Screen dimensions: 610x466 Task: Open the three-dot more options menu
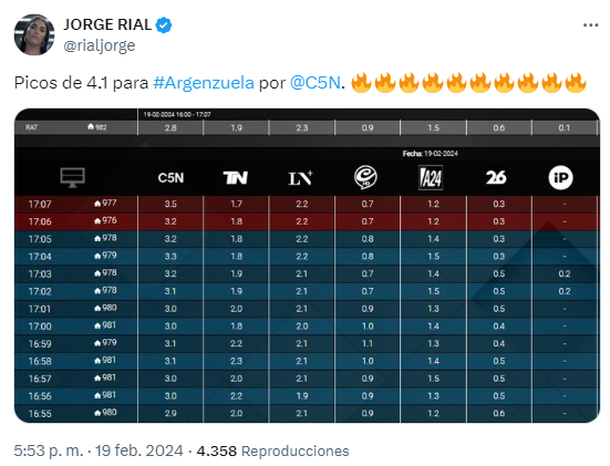pos(590,25)
